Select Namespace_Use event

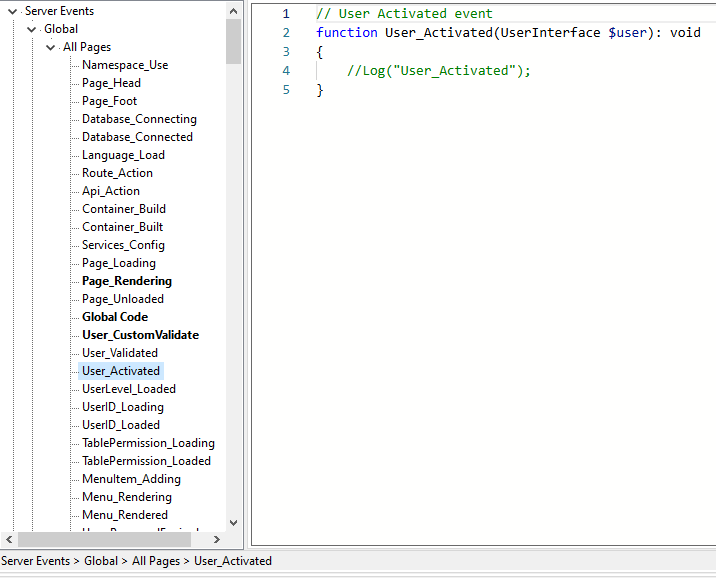point(125,65)
